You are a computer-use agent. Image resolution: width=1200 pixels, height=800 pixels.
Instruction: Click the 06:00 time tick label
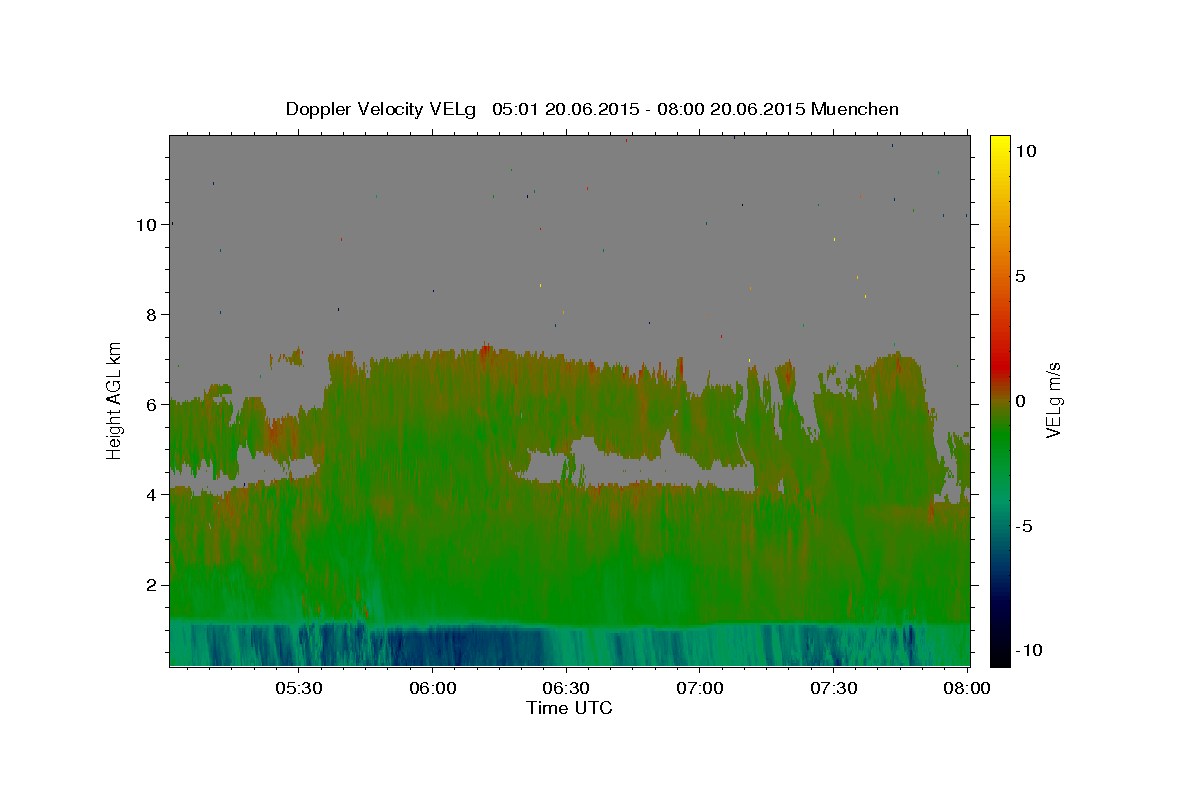(432, 689)
